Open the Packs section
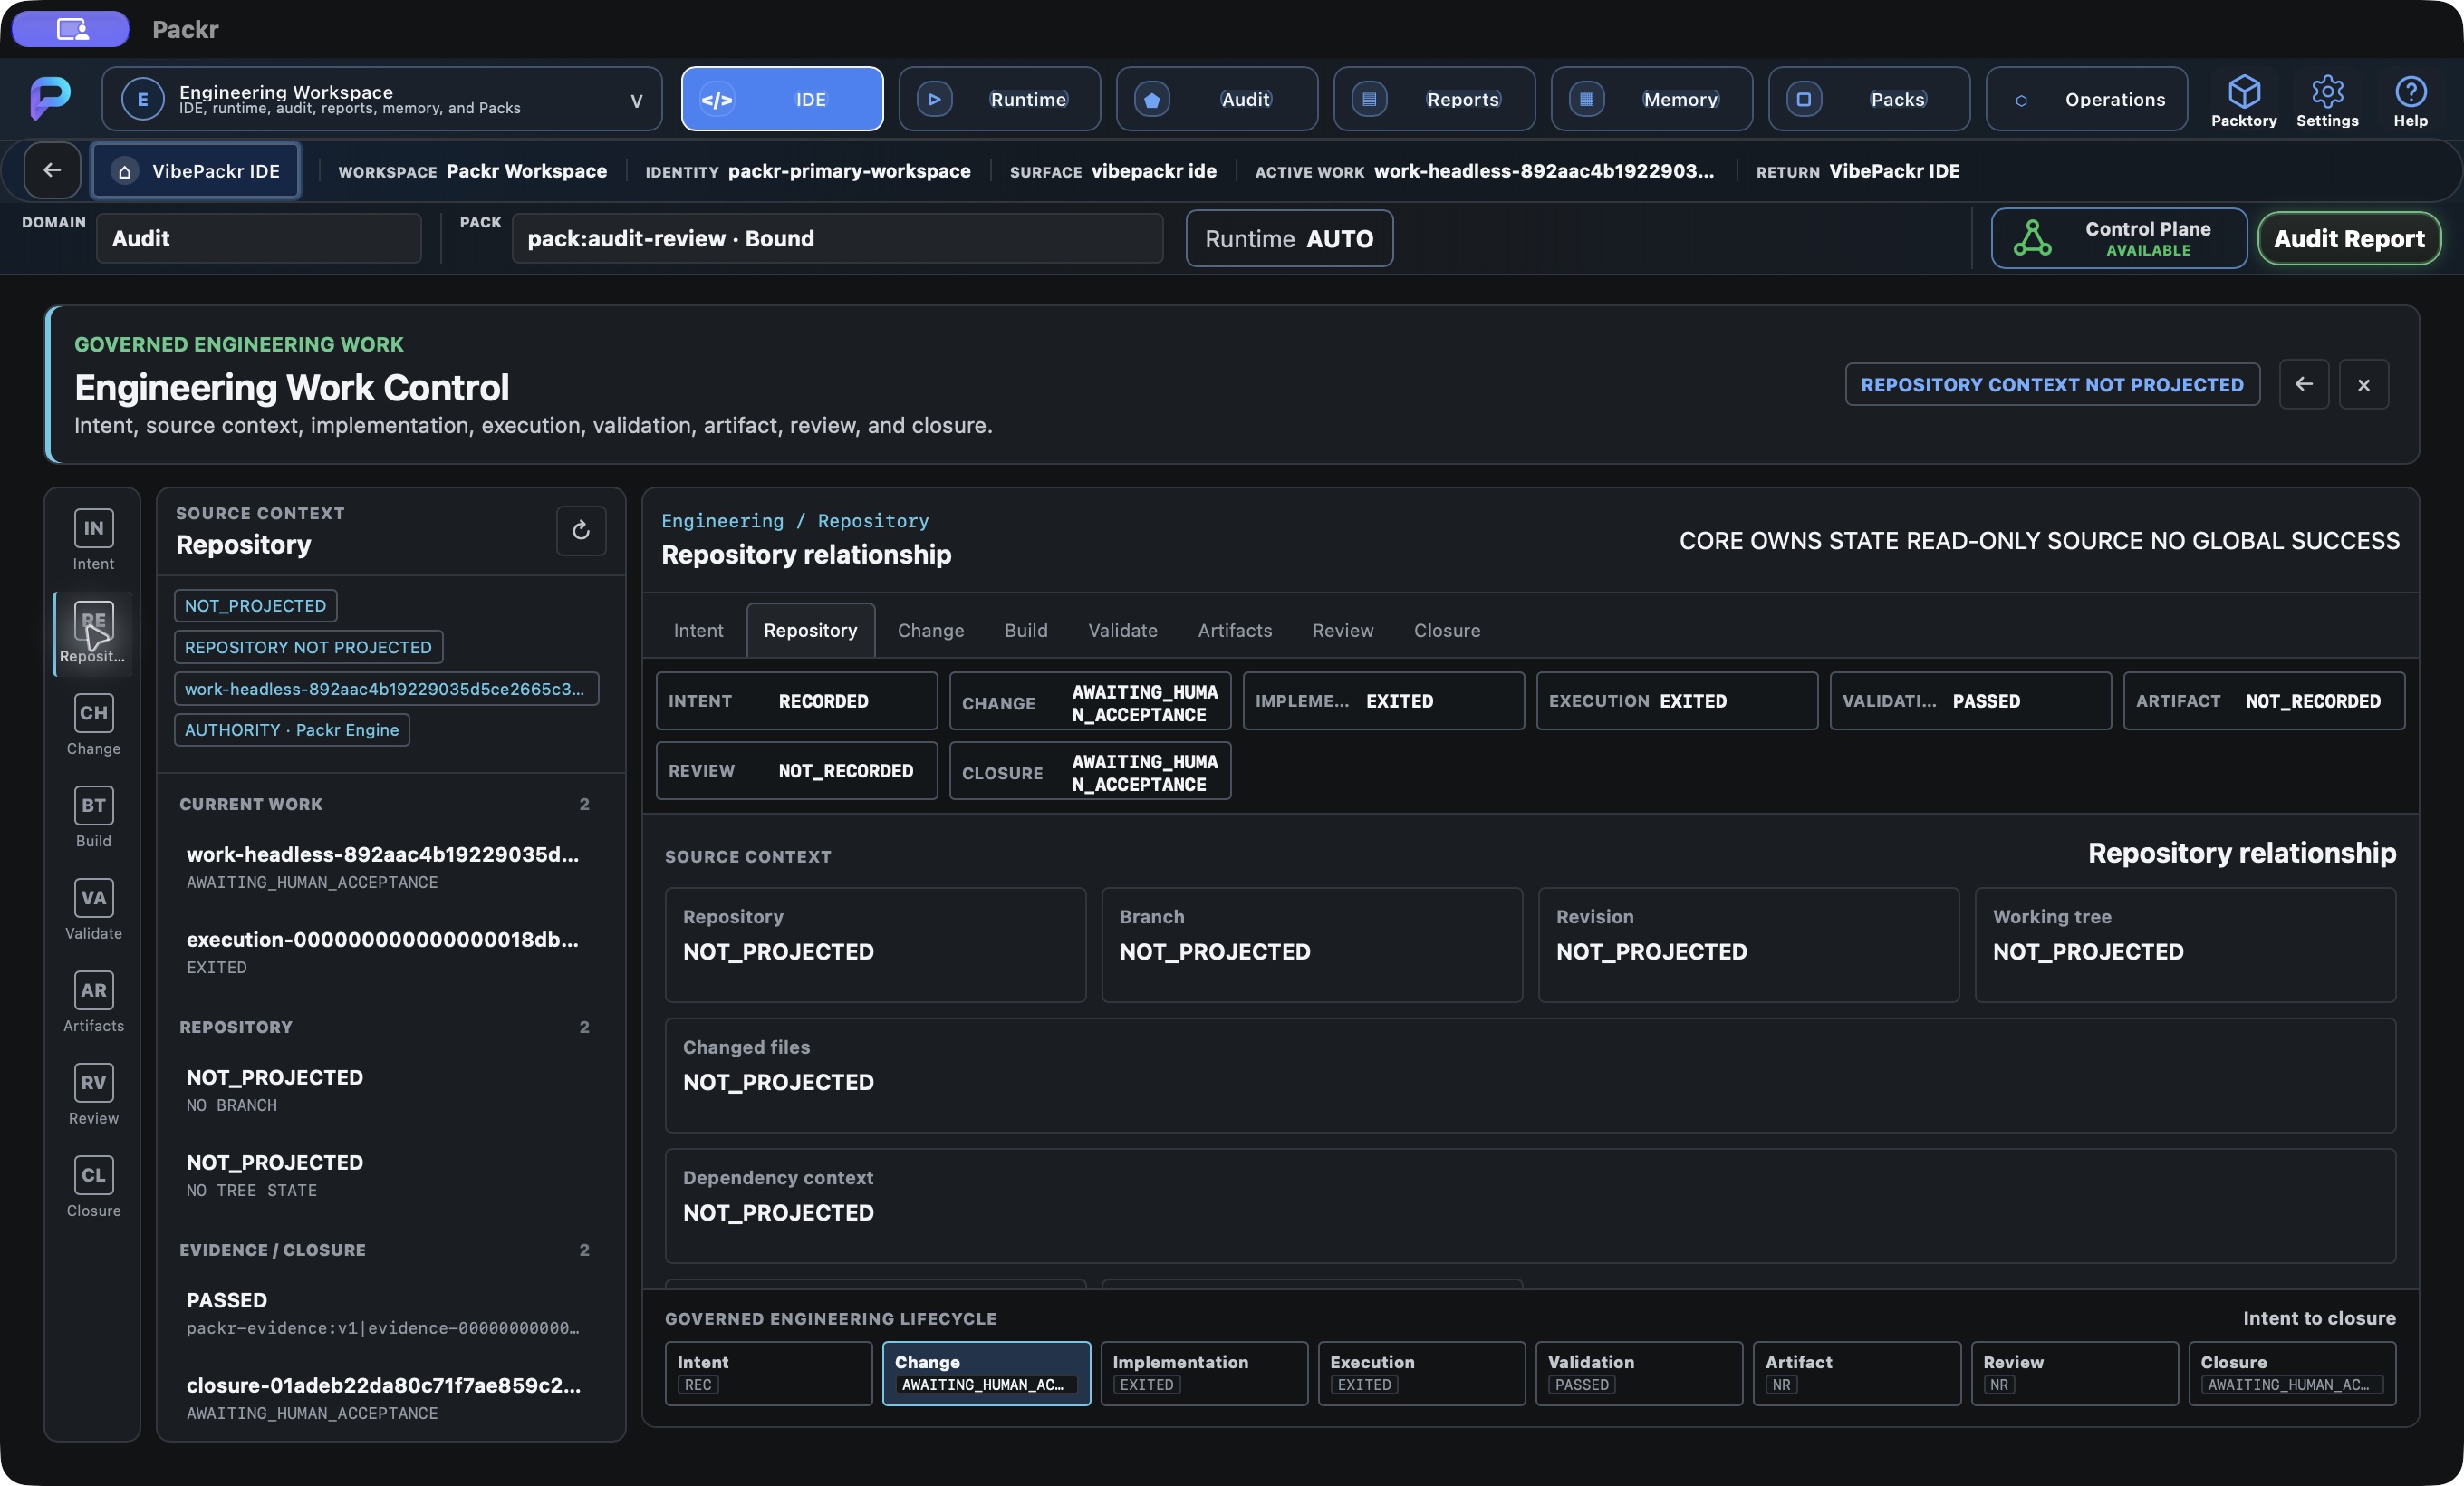This screenshot has height=1486, width=2464. (1869, 99)
